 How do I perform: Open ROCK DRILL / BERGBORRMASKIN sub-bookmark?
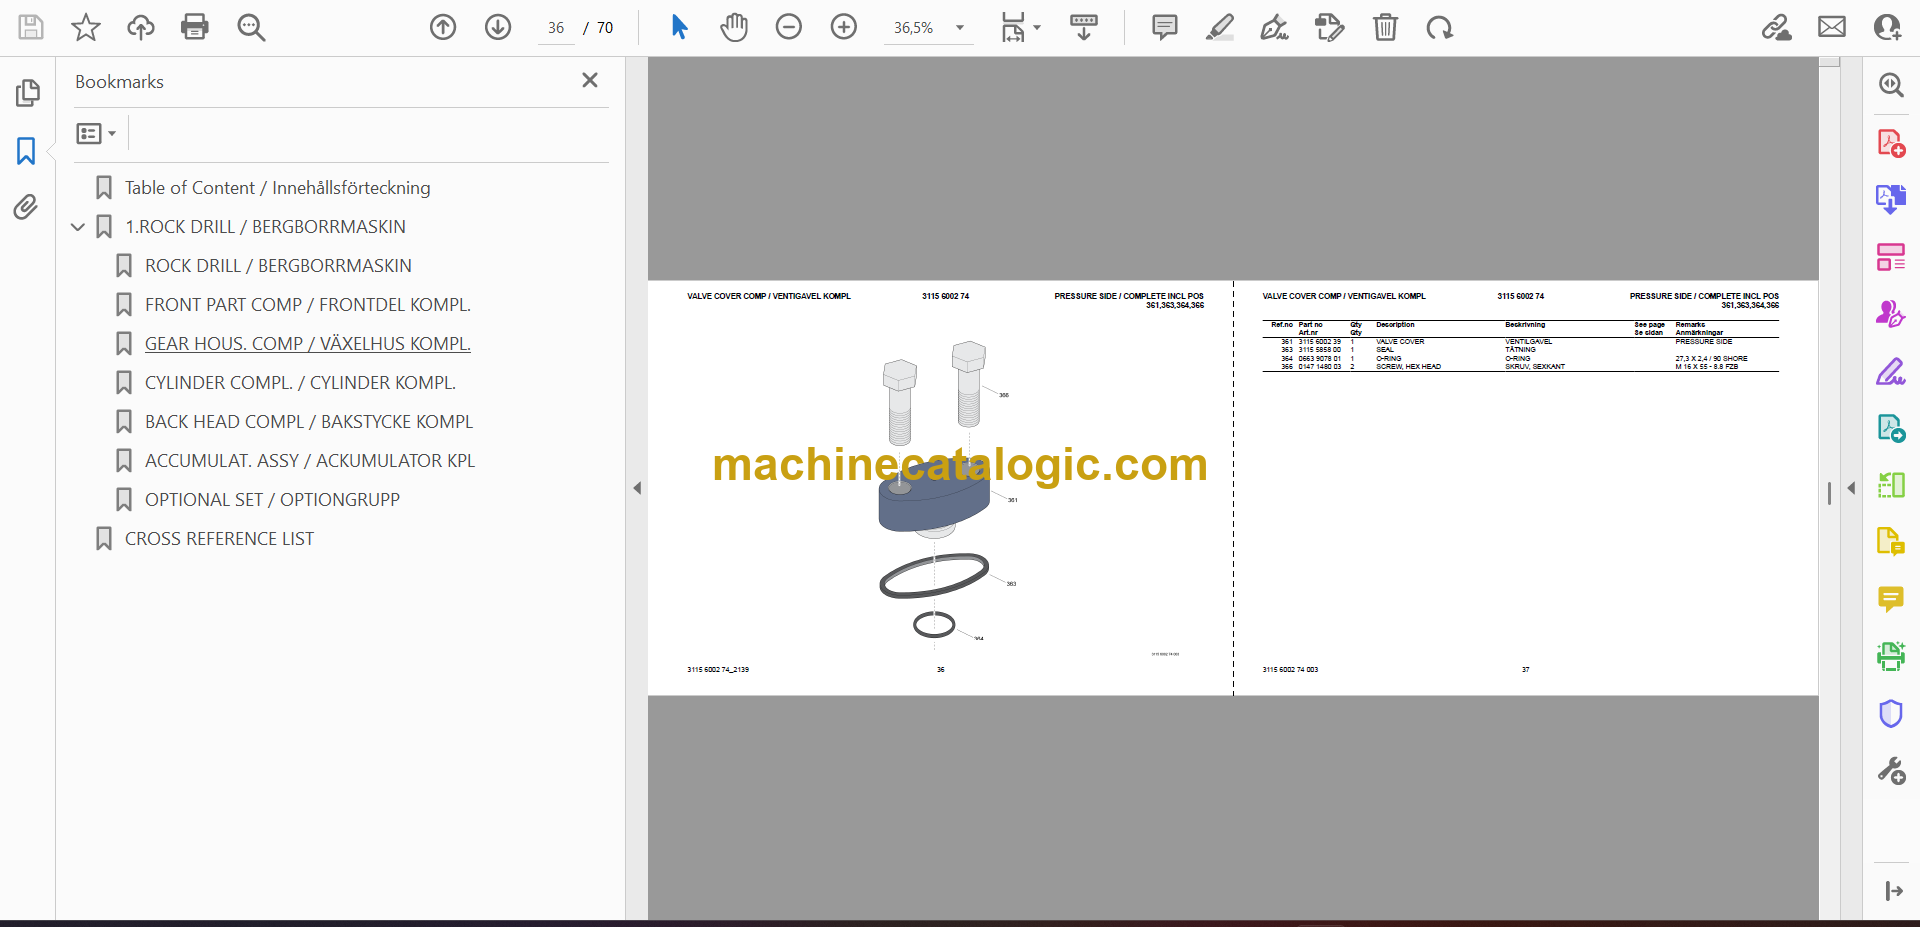278,266
